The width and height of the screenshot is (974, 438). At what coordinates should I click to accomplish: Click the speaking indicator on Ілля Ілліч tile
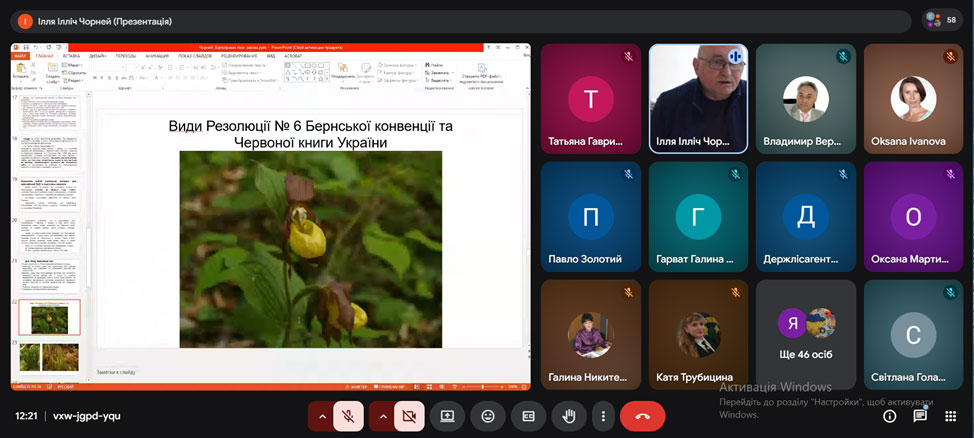733,57
